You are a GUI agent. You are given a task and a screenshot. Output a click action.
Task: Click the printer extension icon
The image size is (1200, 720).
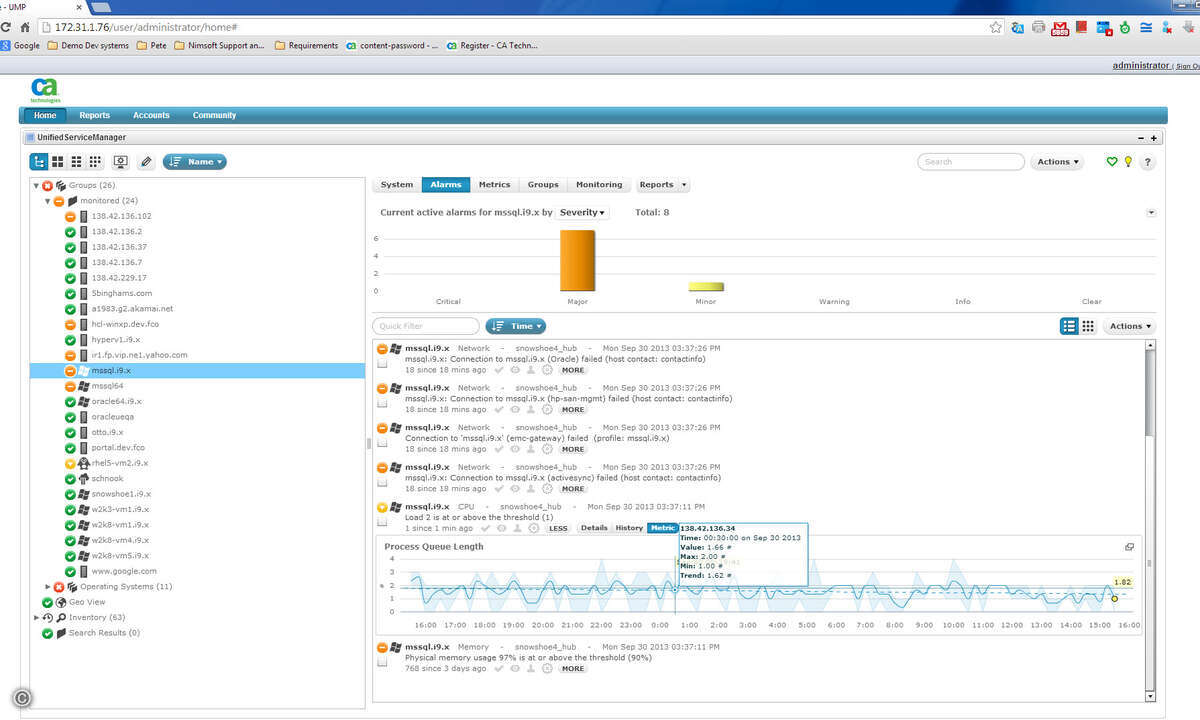(x=1039, y=28)
